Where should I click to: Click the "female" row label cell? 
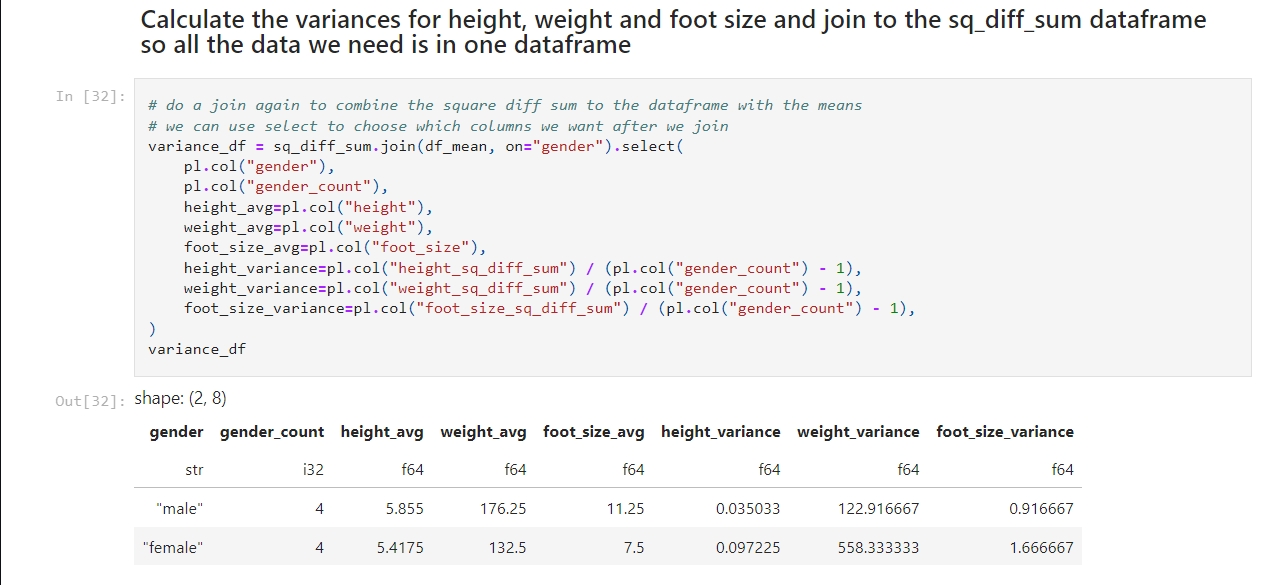point(173,548)
